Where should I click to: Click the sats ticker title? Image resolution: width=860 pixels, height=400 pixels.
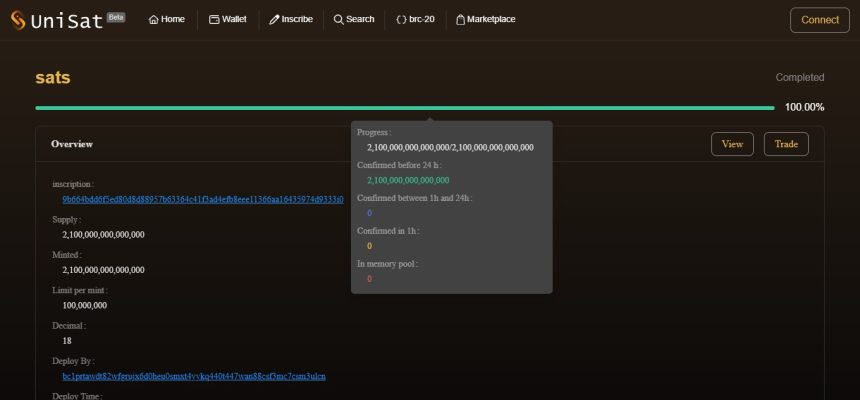(53, 77)
